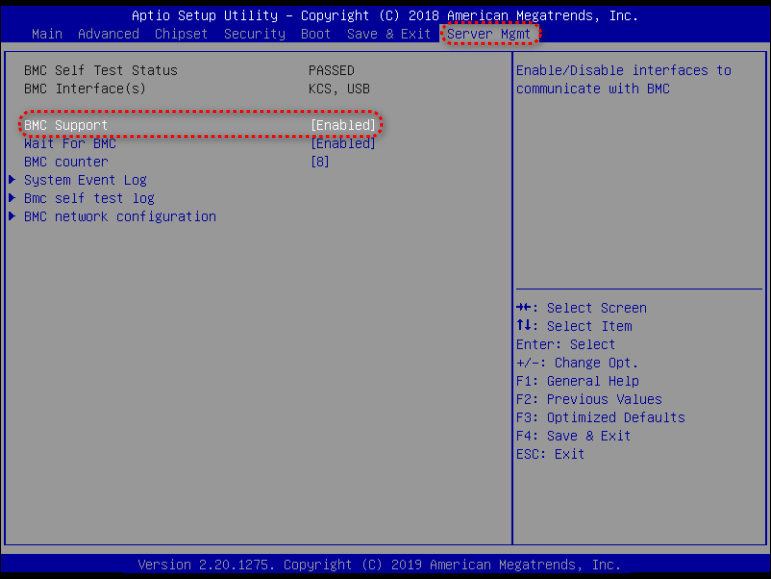This screenshot has width=771, height=579.
Task: Click ESC: Exit hint
Action: click(x=550, y=454)
